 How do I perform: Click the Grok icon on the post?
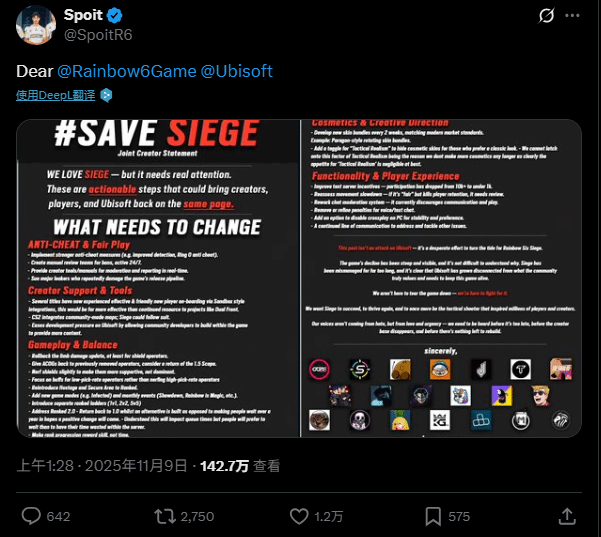coord(546,16)
